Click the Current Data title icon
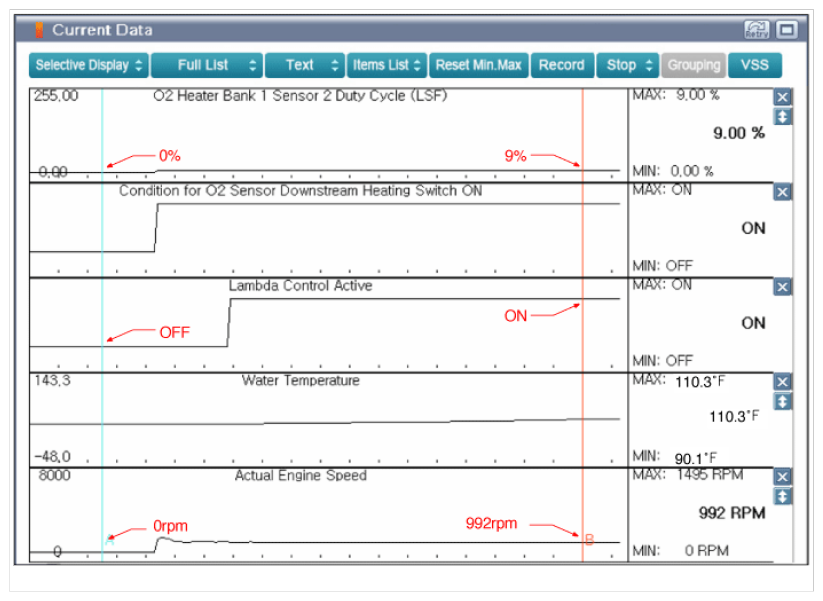 (x=39, y=30)
